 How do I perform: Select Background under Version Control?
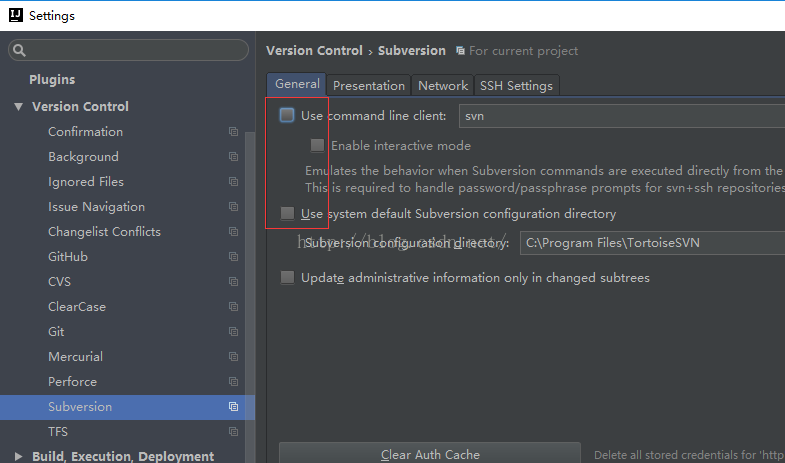click(x=83, y=157)
